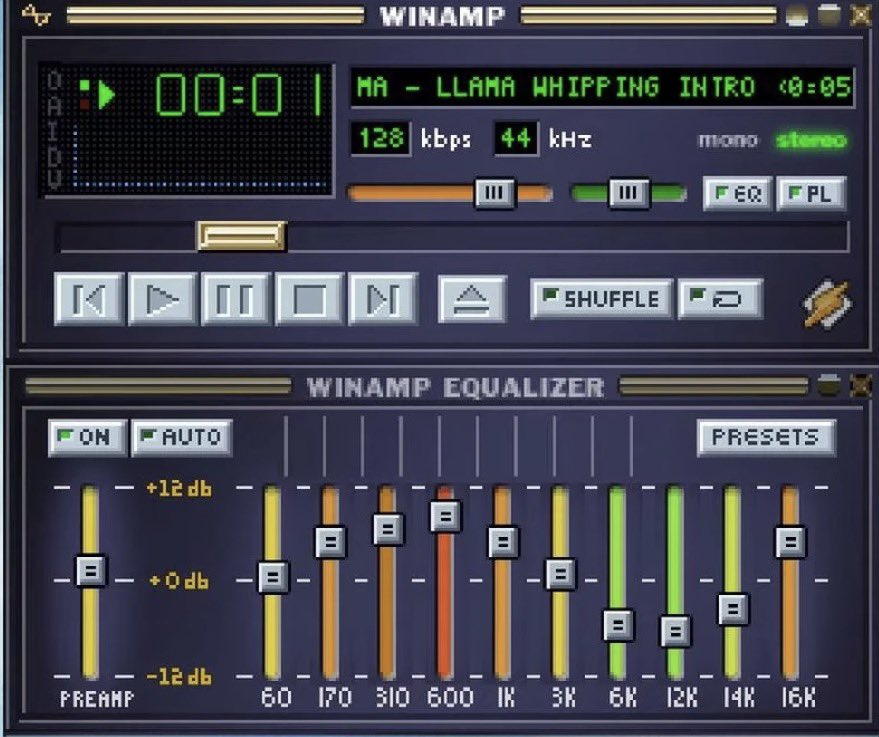Click the +0 db label
The width and height of the screenshot is (879, 737).
pos(179,581)
